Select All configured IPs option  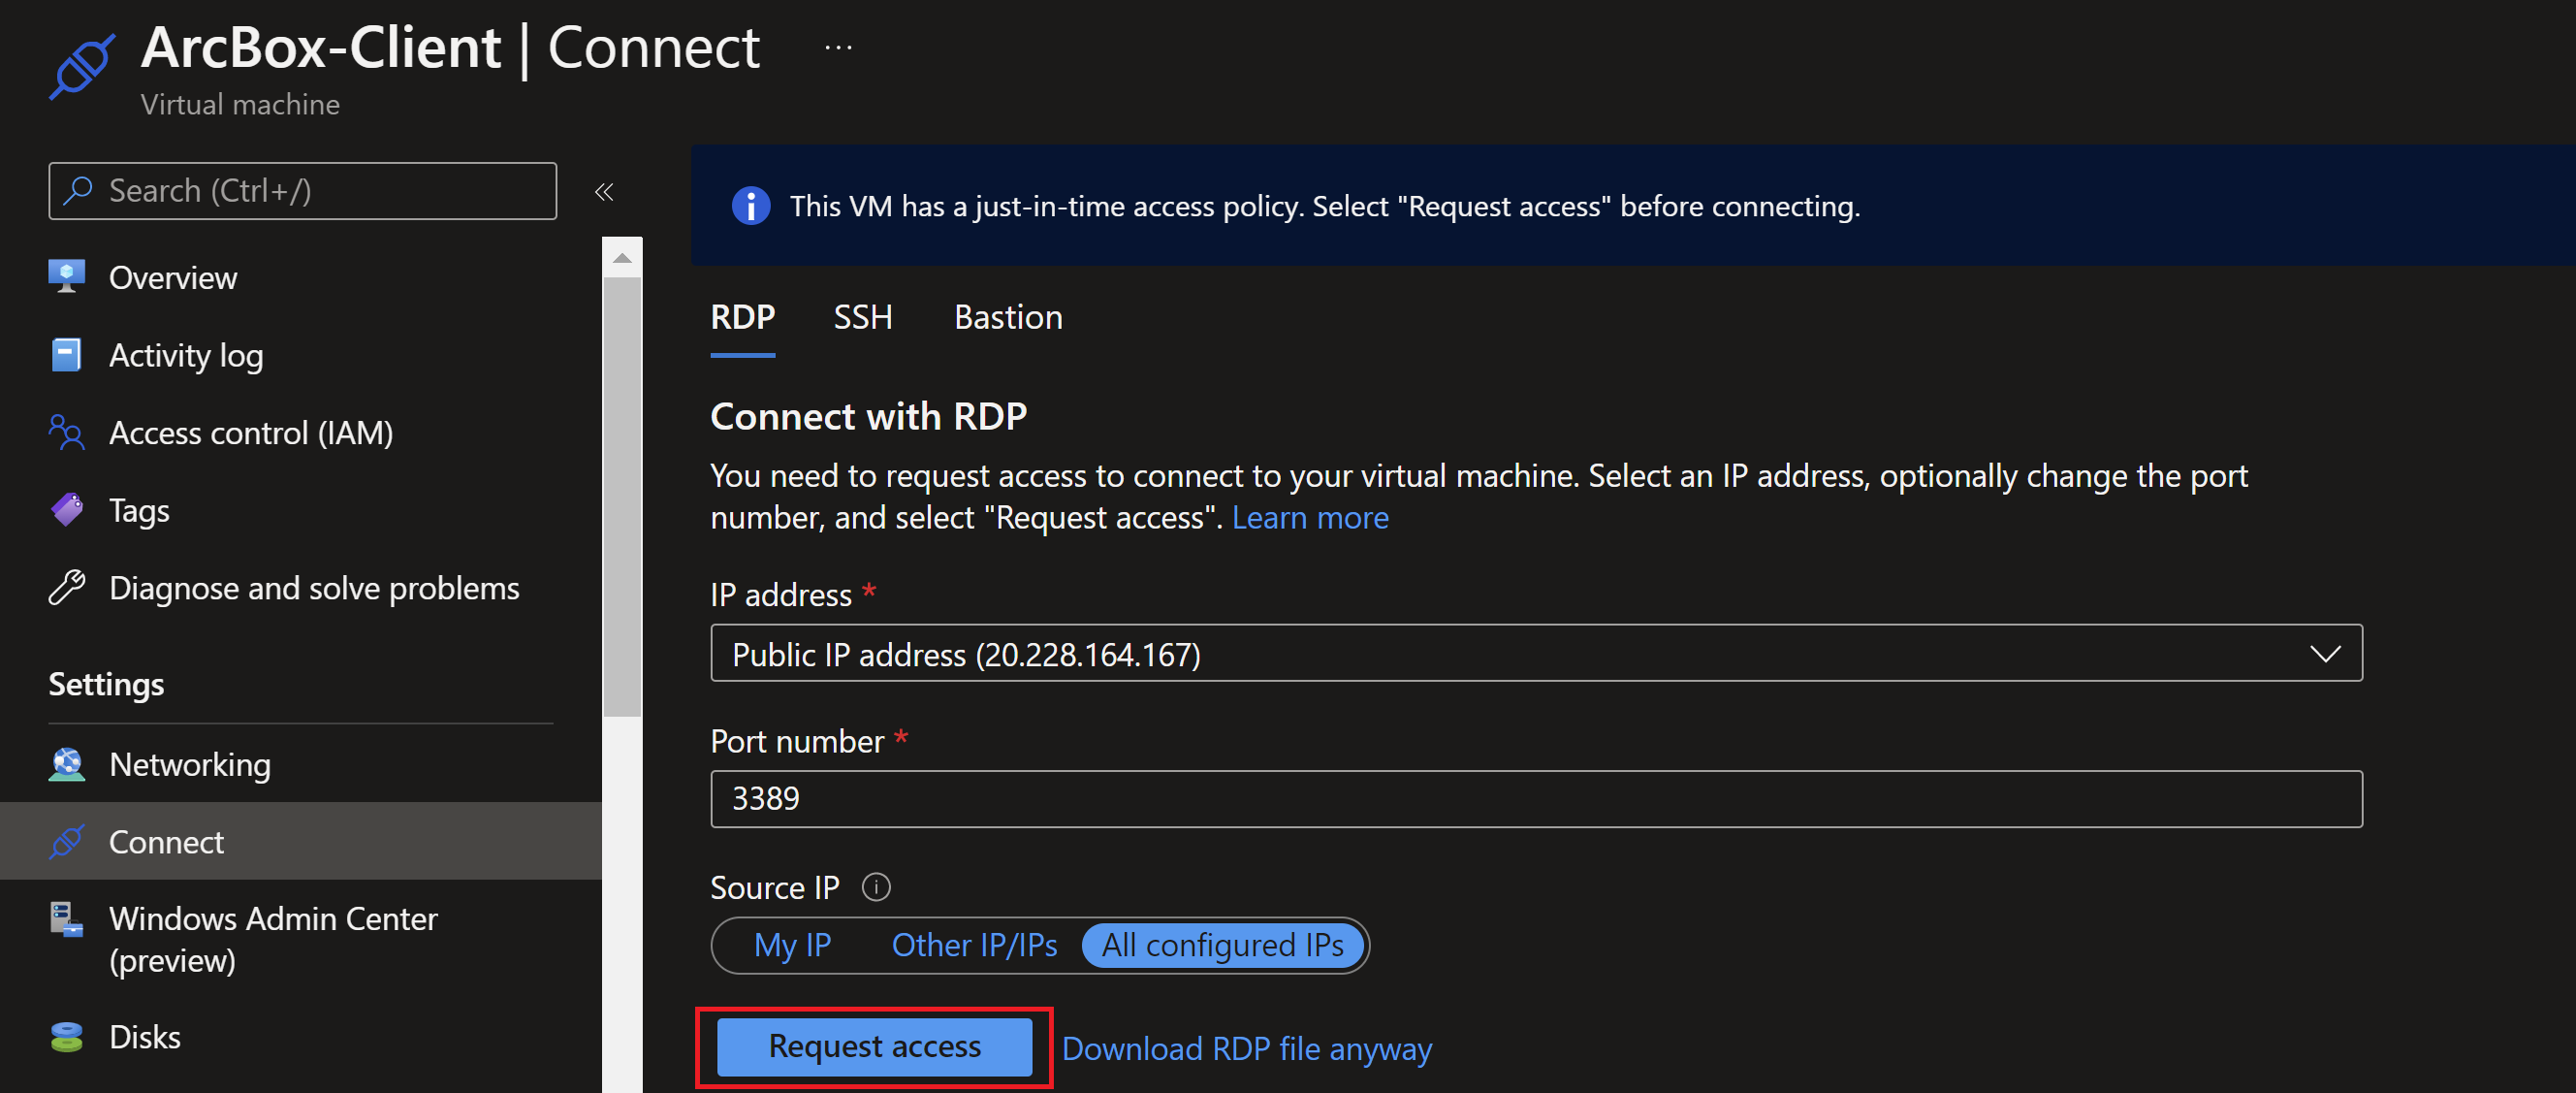coord(1222,945)
